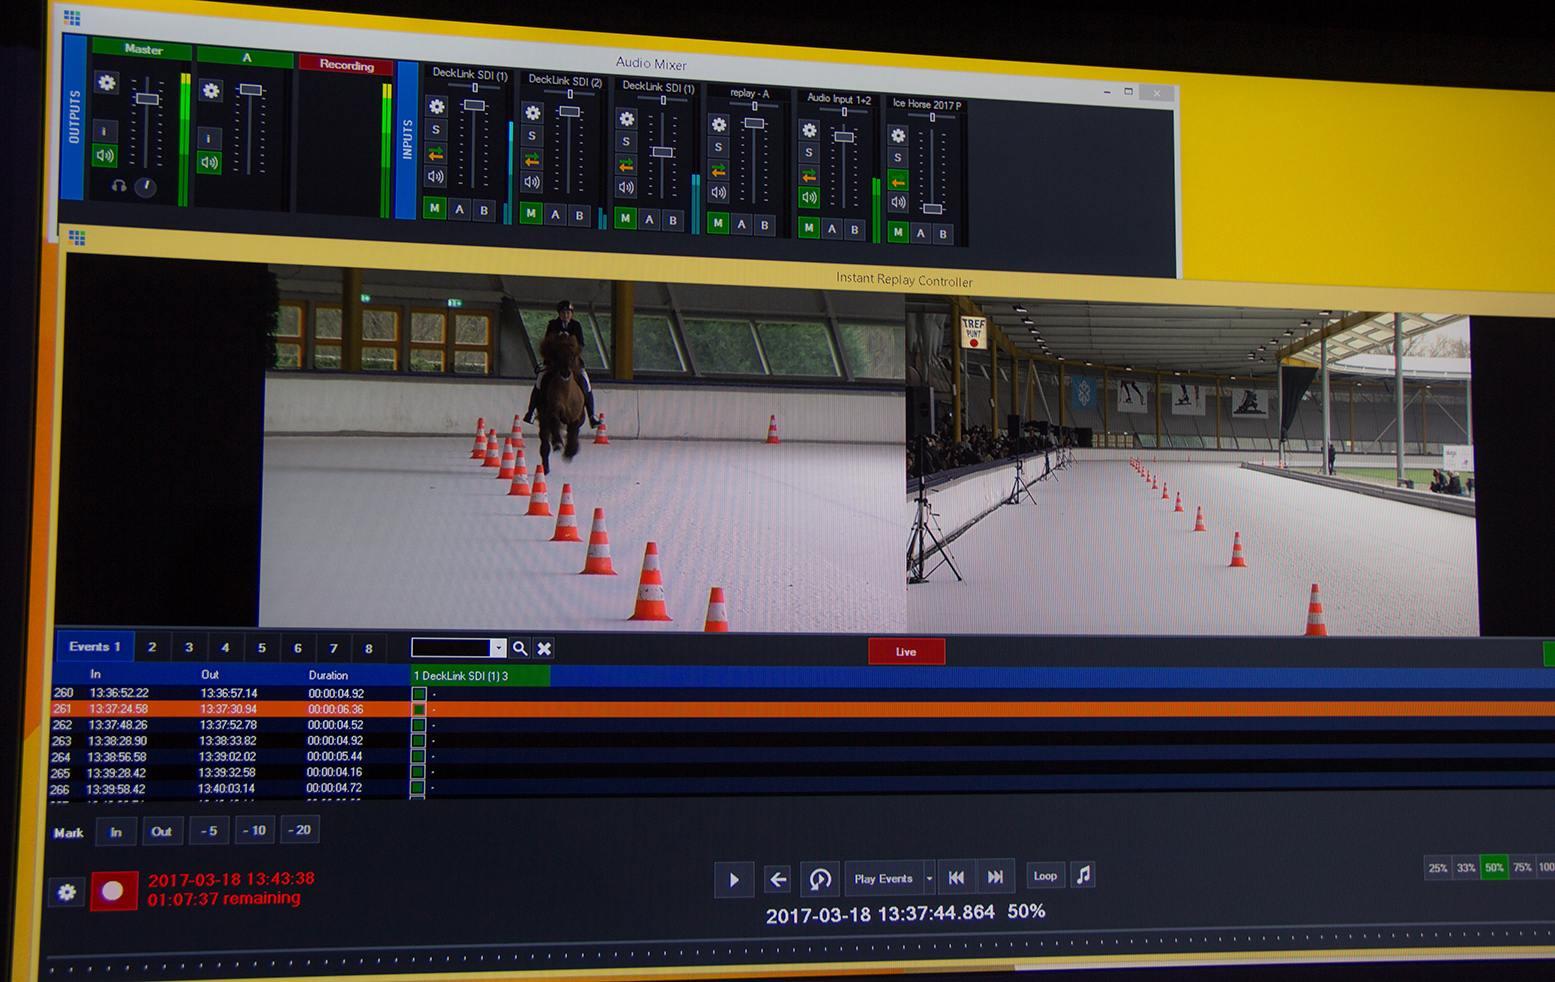Route DeckLink SDI (2) to bus A

(556, 214)
